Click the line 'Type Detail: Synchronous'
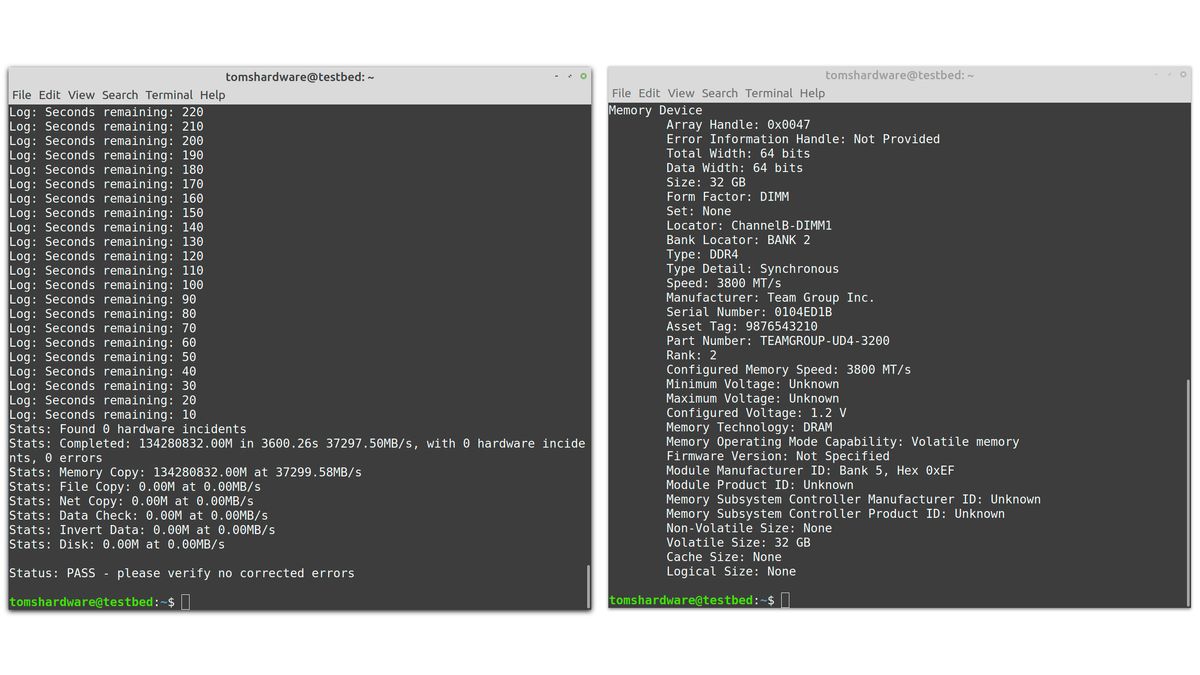The image size is (1200, 675). coord(753,269)
